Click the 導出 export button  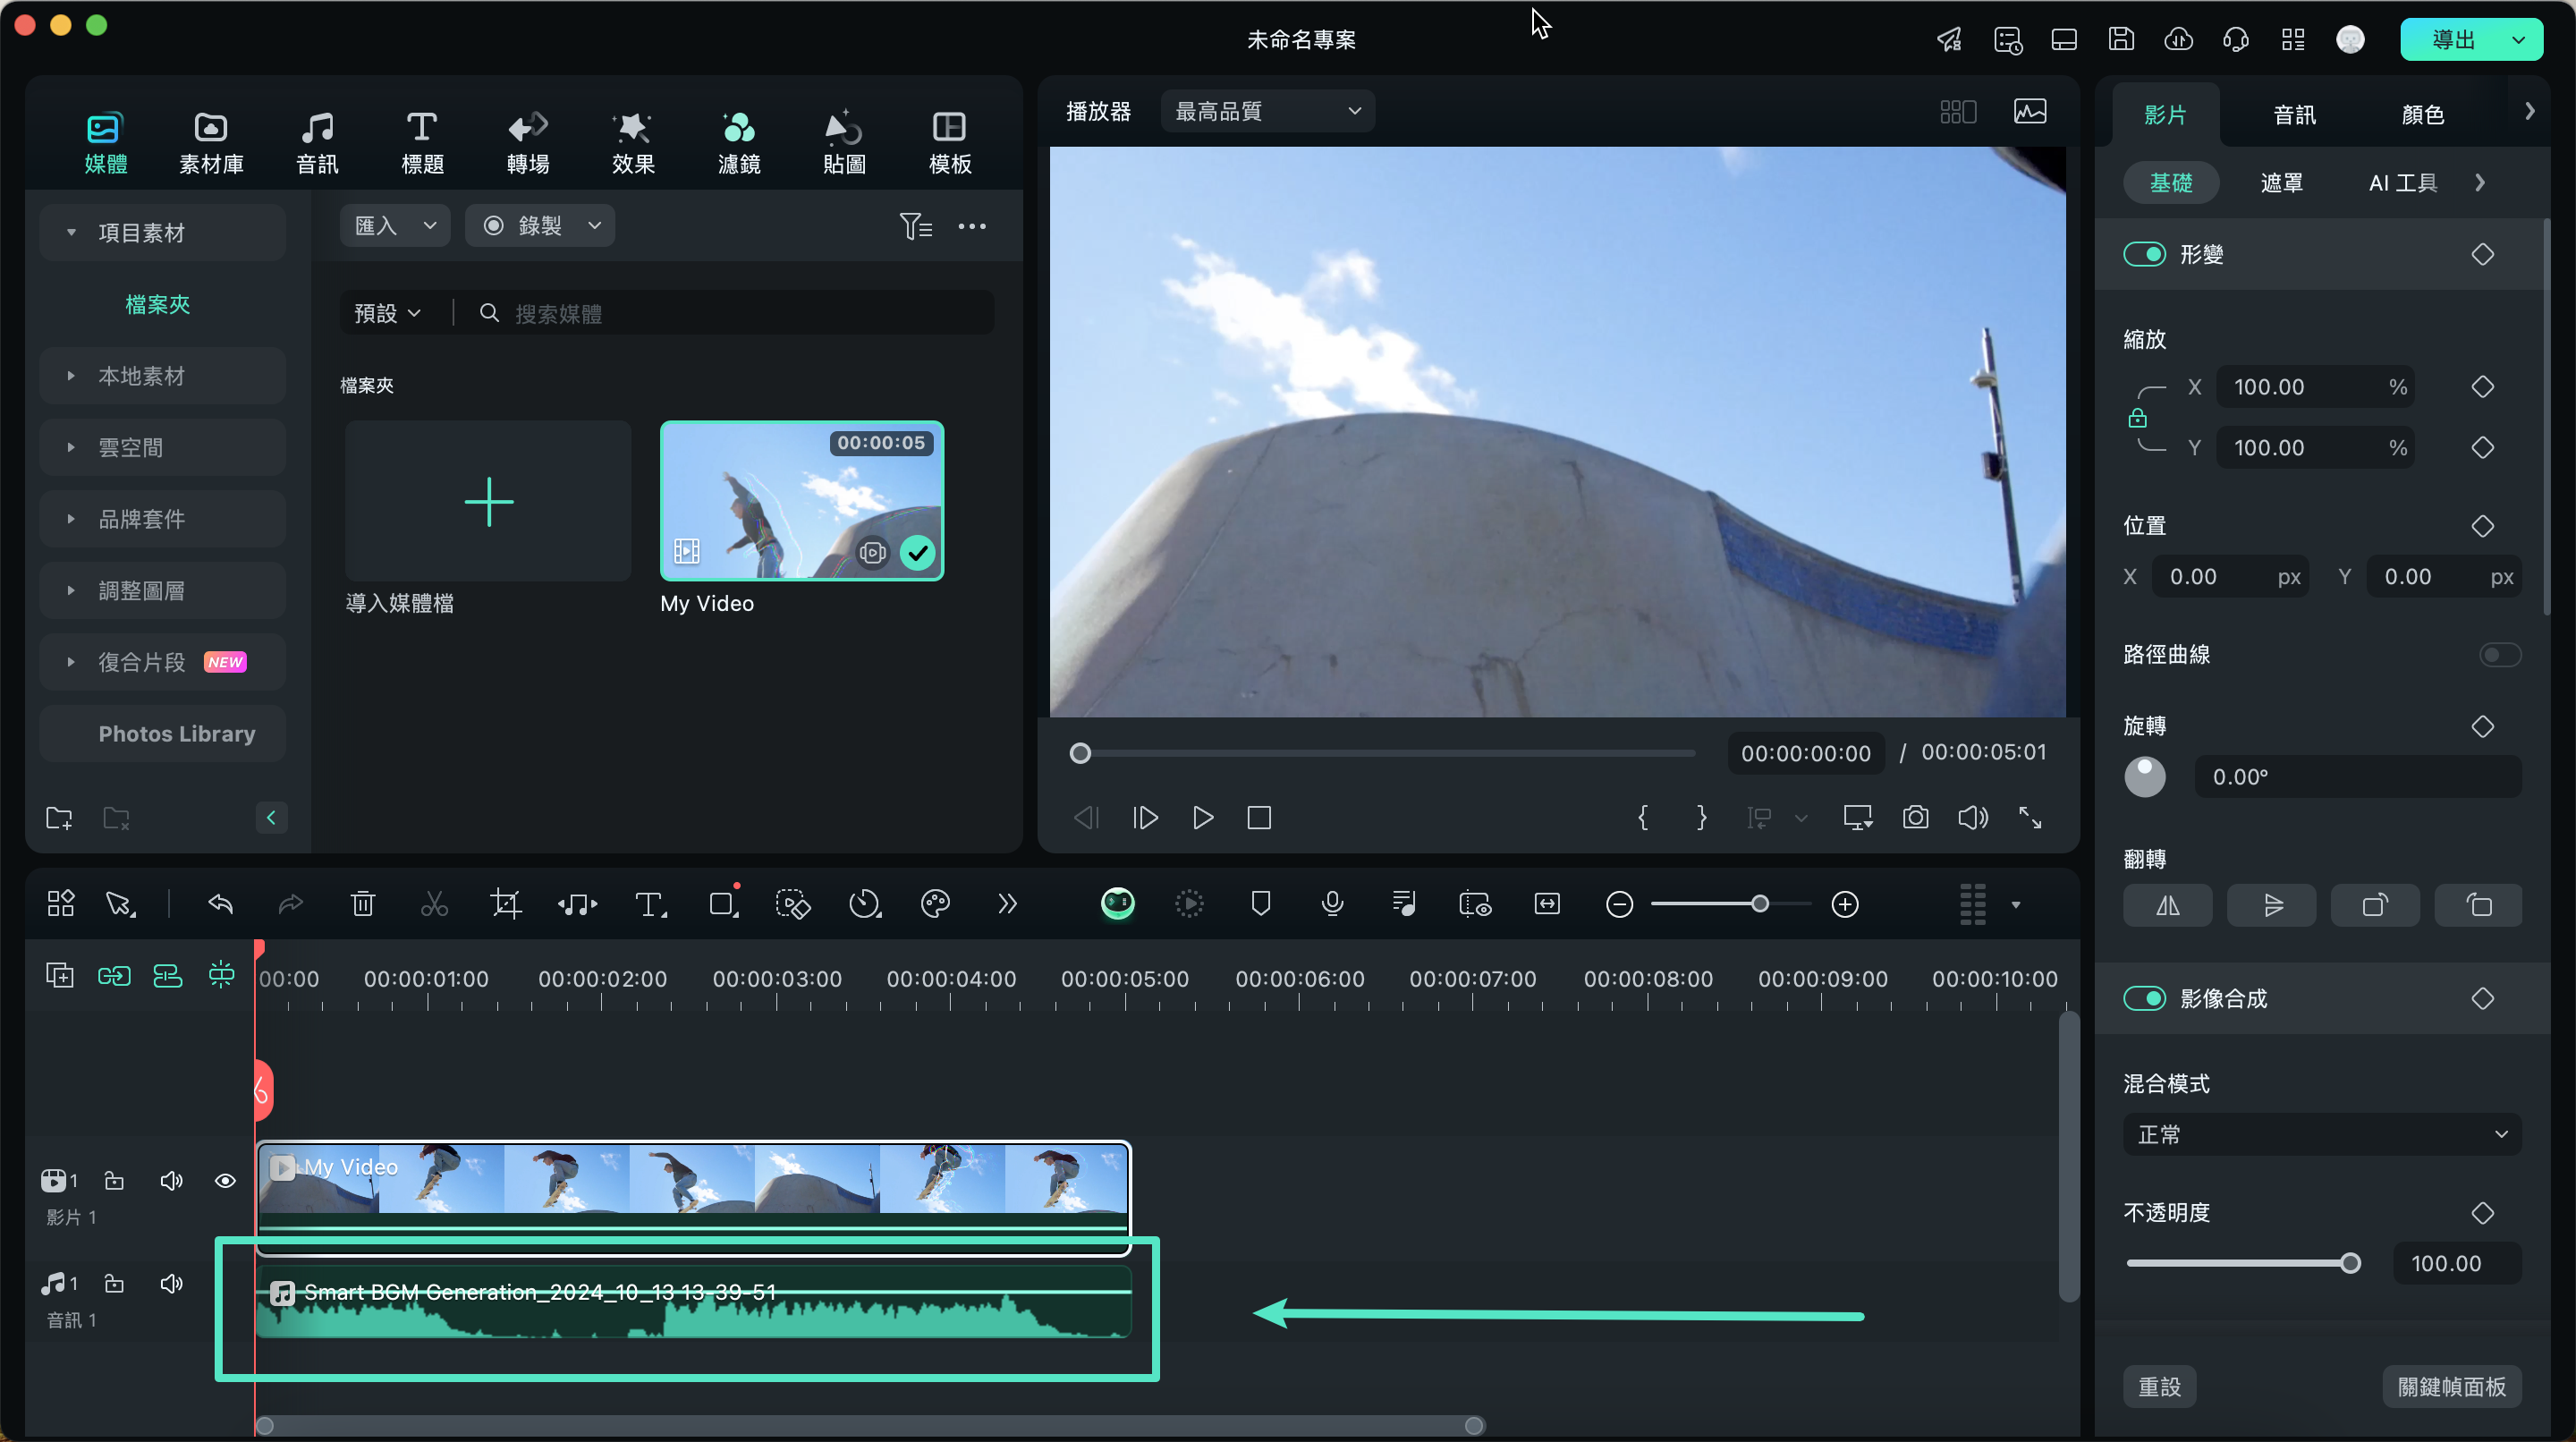coord(2453,40)
